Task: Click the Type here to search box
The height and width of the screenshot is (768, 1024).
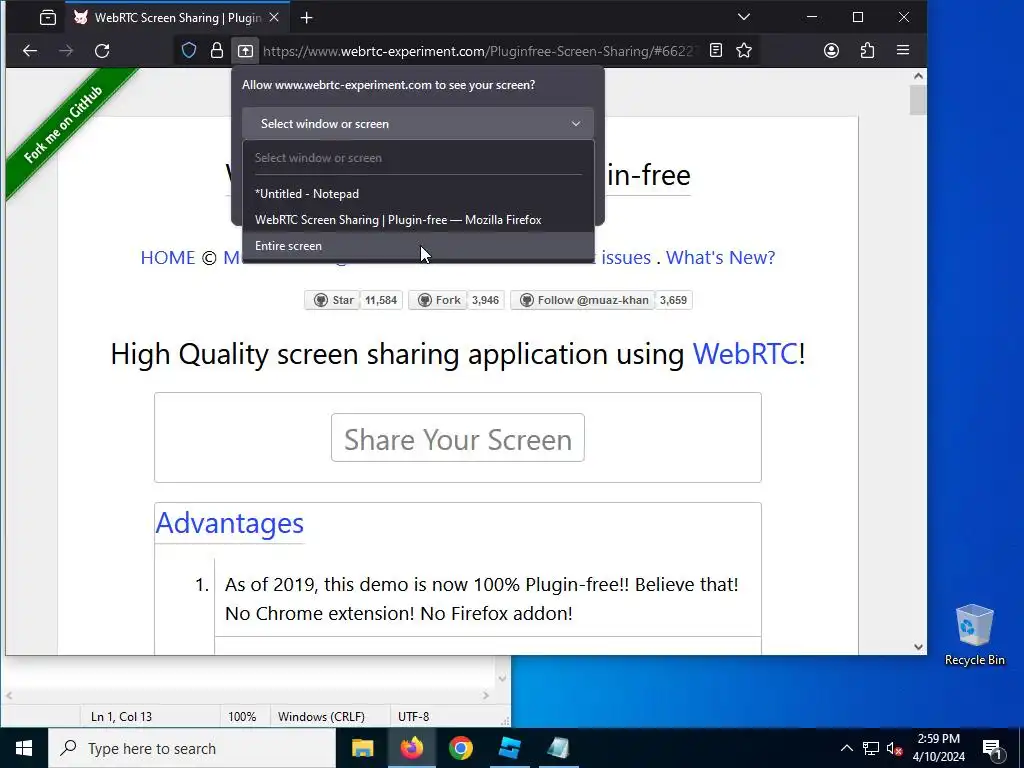Action: tap(192, 748)
